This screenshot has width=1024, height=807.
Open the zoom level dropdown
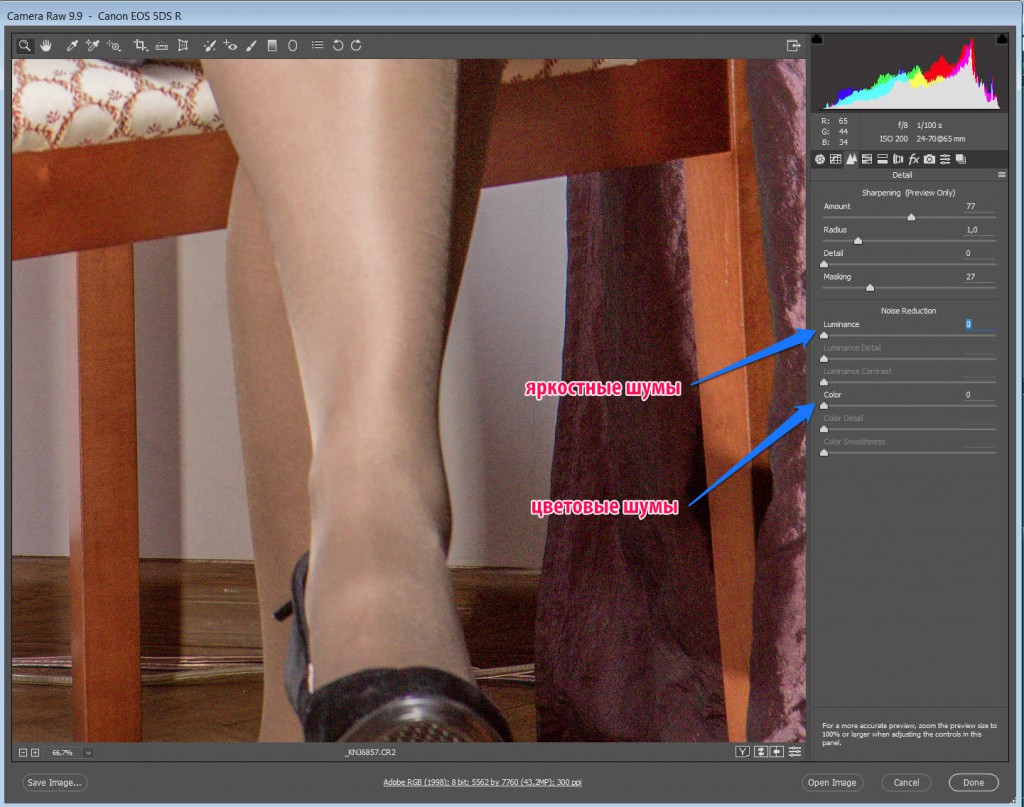(88, 752)
